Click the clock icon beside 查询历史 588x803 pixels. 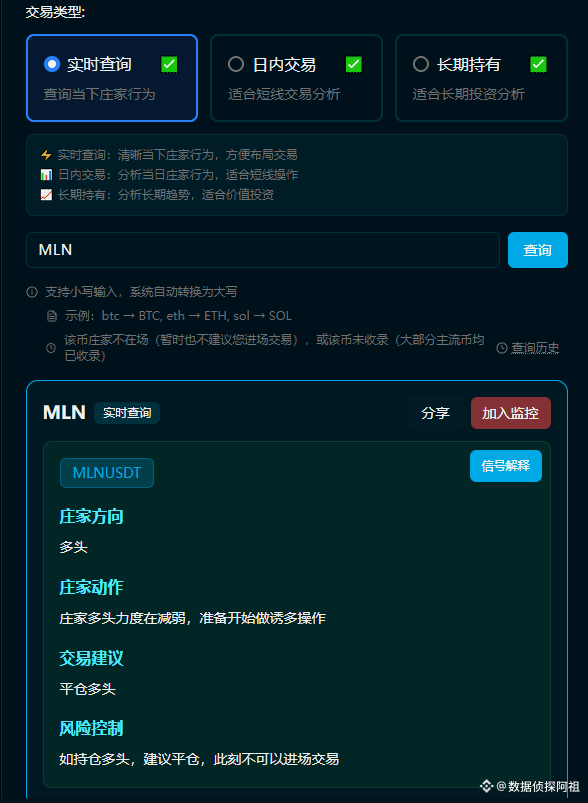502,348
